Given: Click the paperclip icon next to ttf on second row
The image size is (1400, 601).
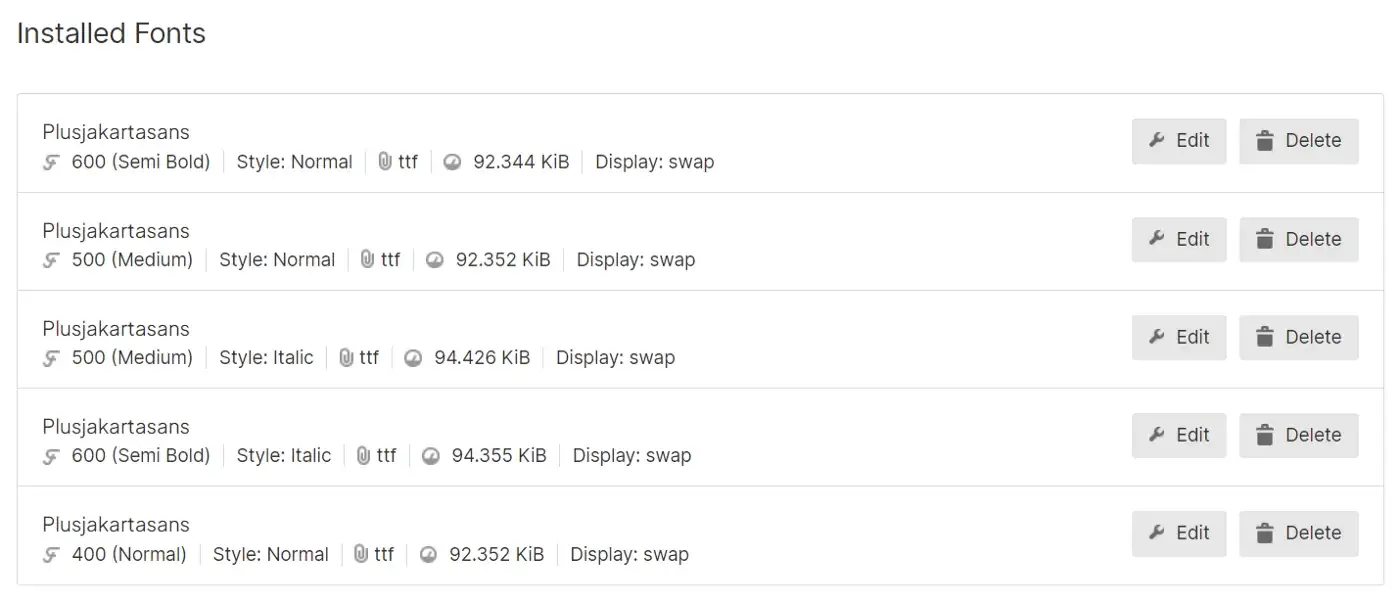Looking at the screenshot, I should coord(368,259).
